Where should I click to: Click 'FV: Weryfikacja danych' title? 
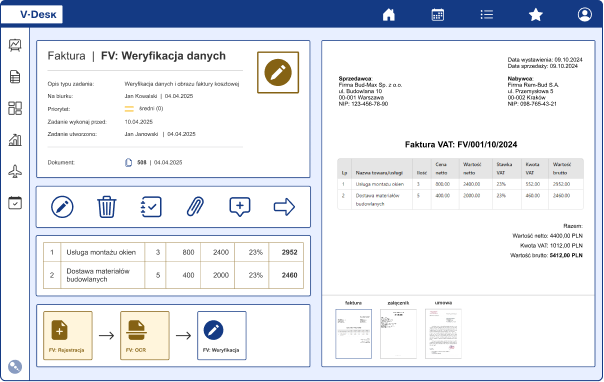163,56
